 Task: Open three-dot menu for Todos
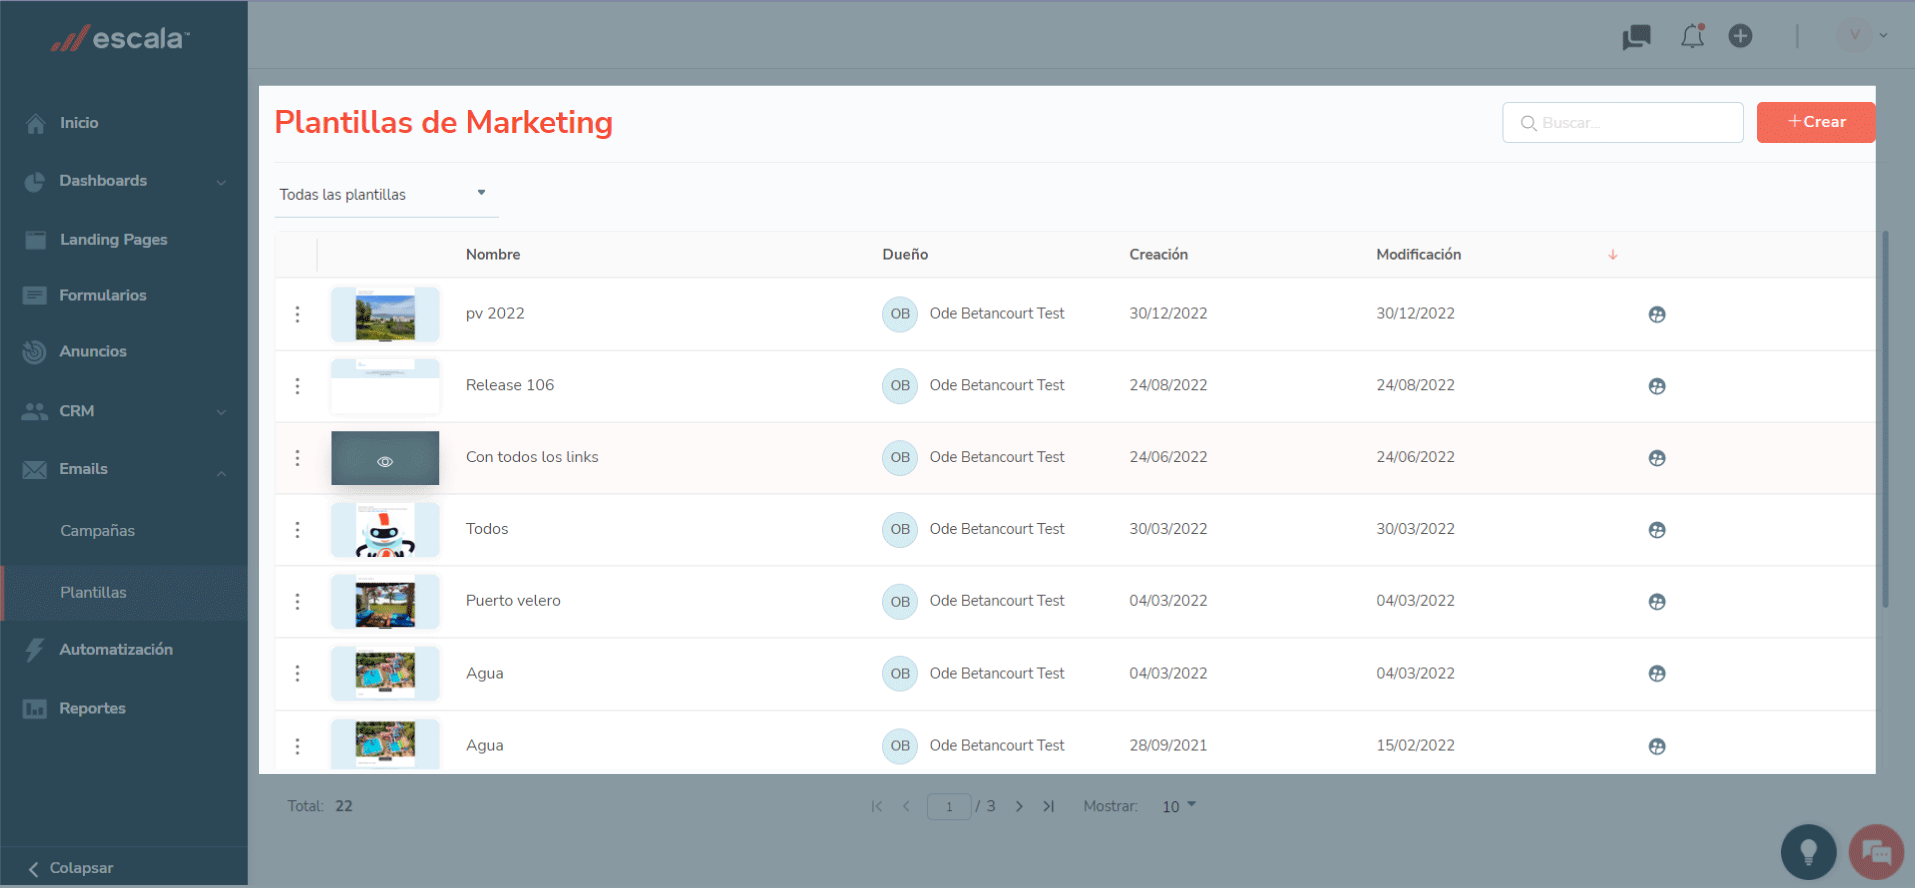297,530
